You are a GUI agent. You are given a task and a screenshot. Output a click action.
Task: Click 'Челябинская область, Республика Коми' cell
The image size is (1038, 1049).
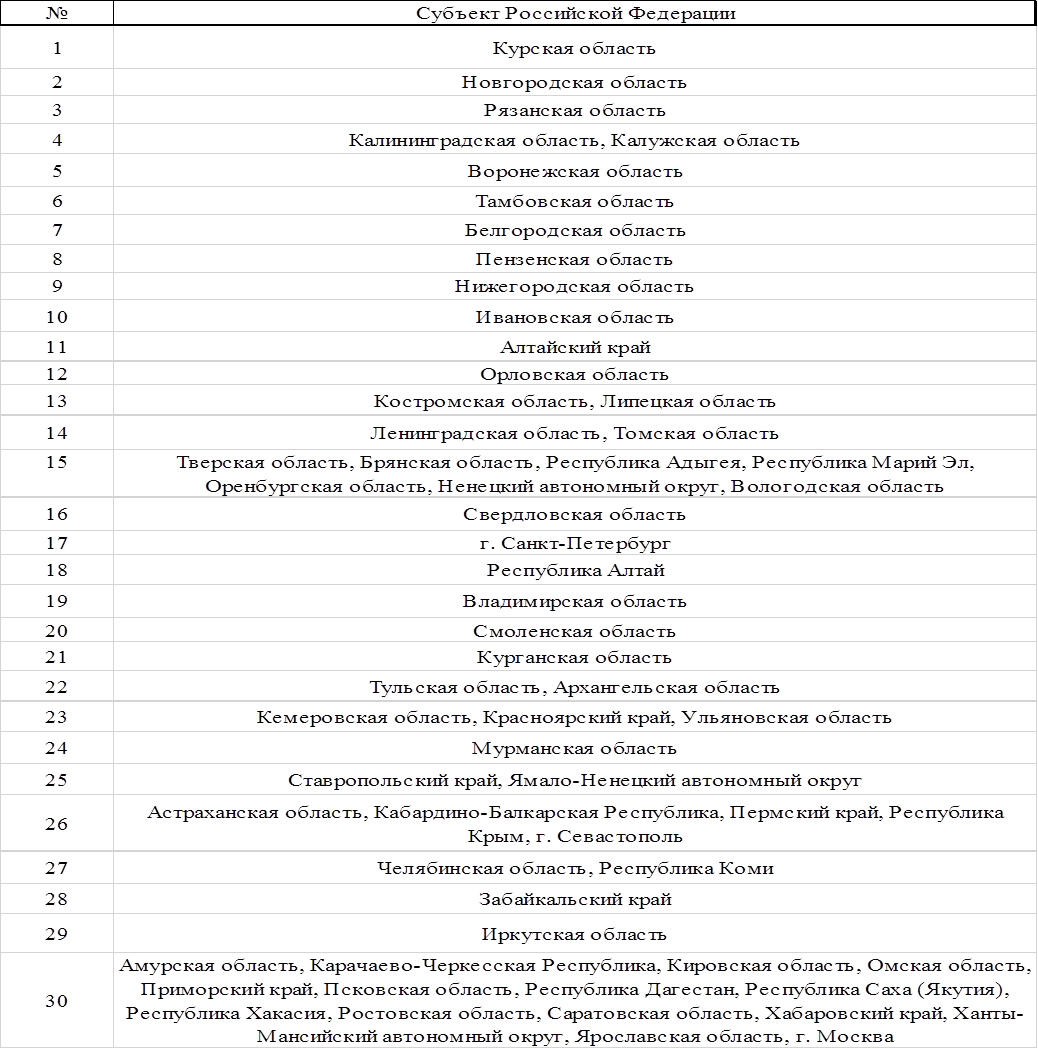pyautogui.click(x=575, y=868)
